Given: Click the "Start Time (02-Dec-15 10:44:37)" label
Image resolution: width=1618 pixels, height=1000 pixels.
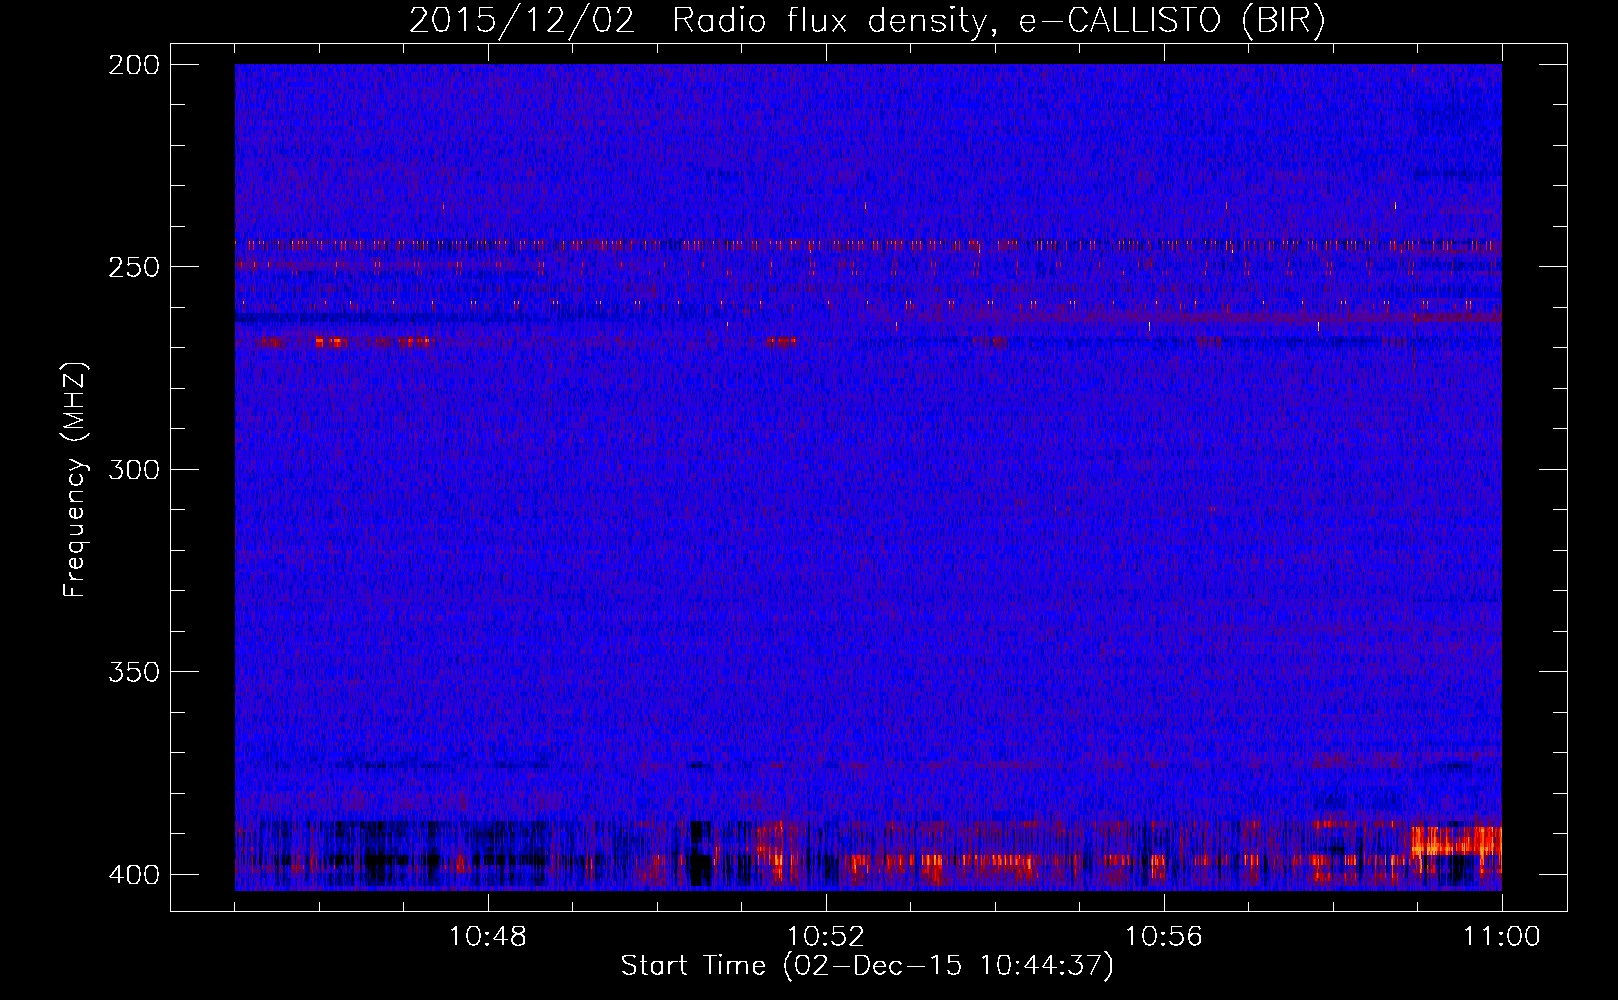Looking at the screenshot, I should (x=867, y=966).
